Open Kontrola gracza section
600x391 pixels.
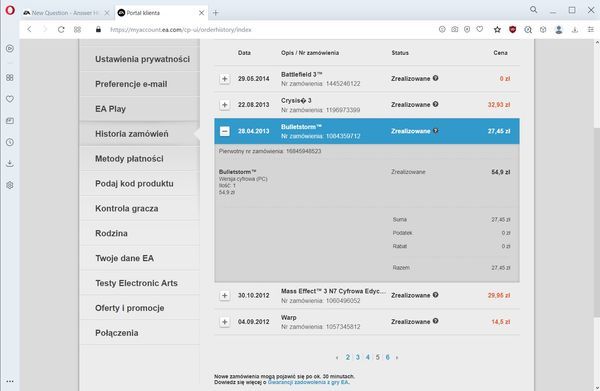[x=140, y=208]
